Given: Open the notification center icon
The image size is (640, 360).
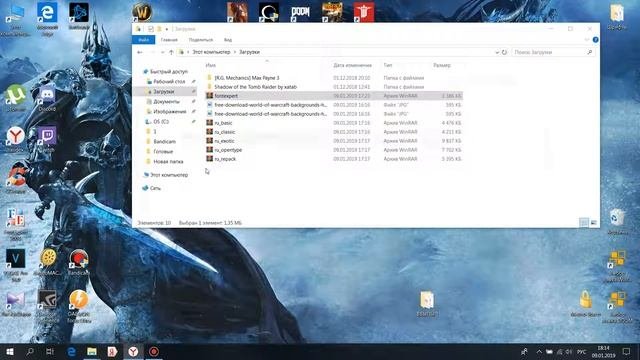Looking at the screenshot, I should (x=627, y=351).
